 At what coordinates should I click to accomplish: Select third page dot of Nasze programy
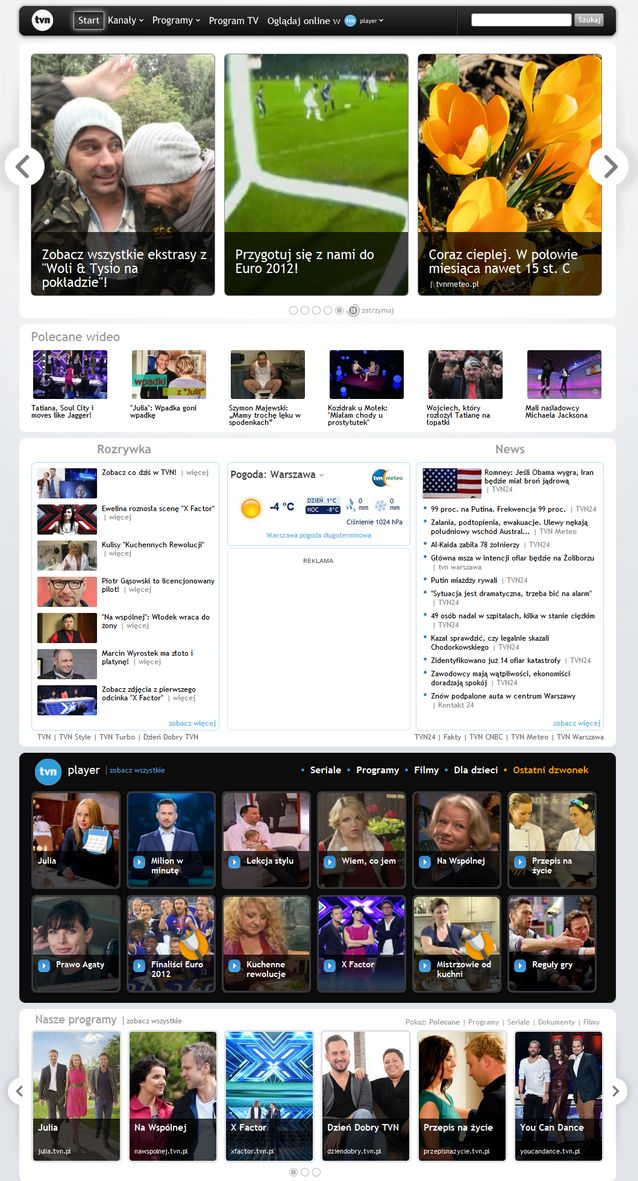tap(316, 1172)
